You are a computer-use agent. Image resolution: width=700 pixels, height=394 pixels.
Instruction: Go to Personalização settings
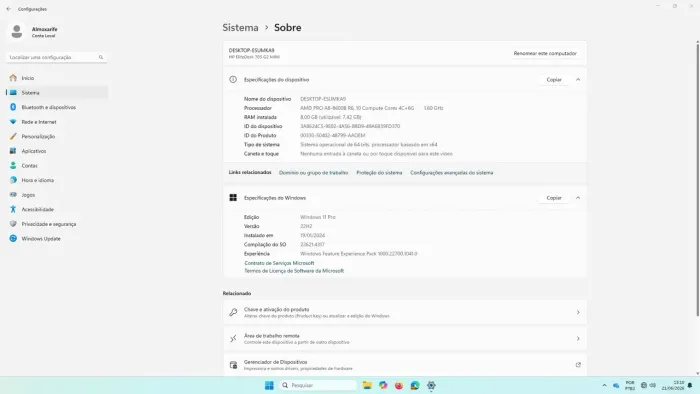[57, 137]
